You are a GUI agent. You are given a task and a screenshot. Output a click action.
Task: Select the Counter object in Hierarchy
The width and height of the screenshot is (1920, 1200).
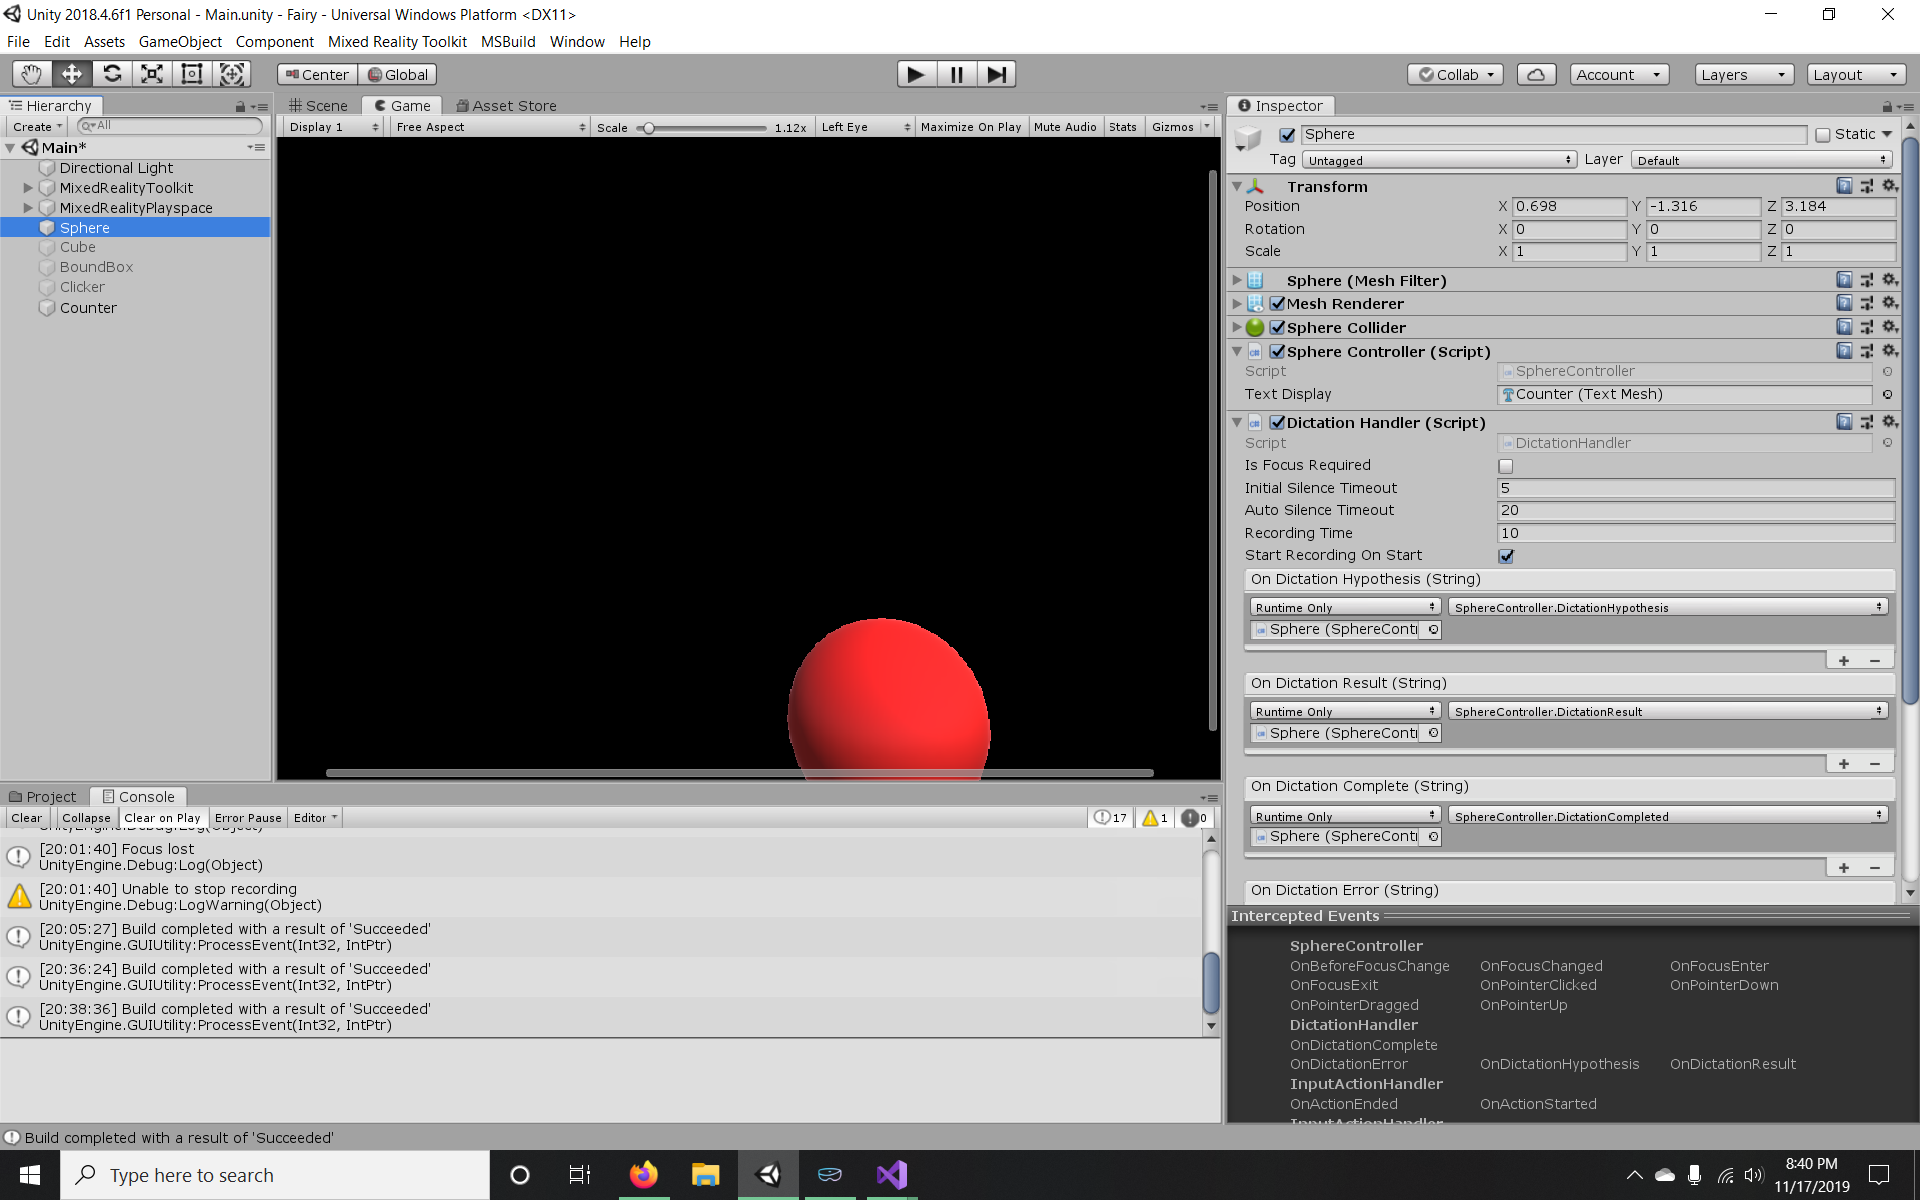[89, 308]
